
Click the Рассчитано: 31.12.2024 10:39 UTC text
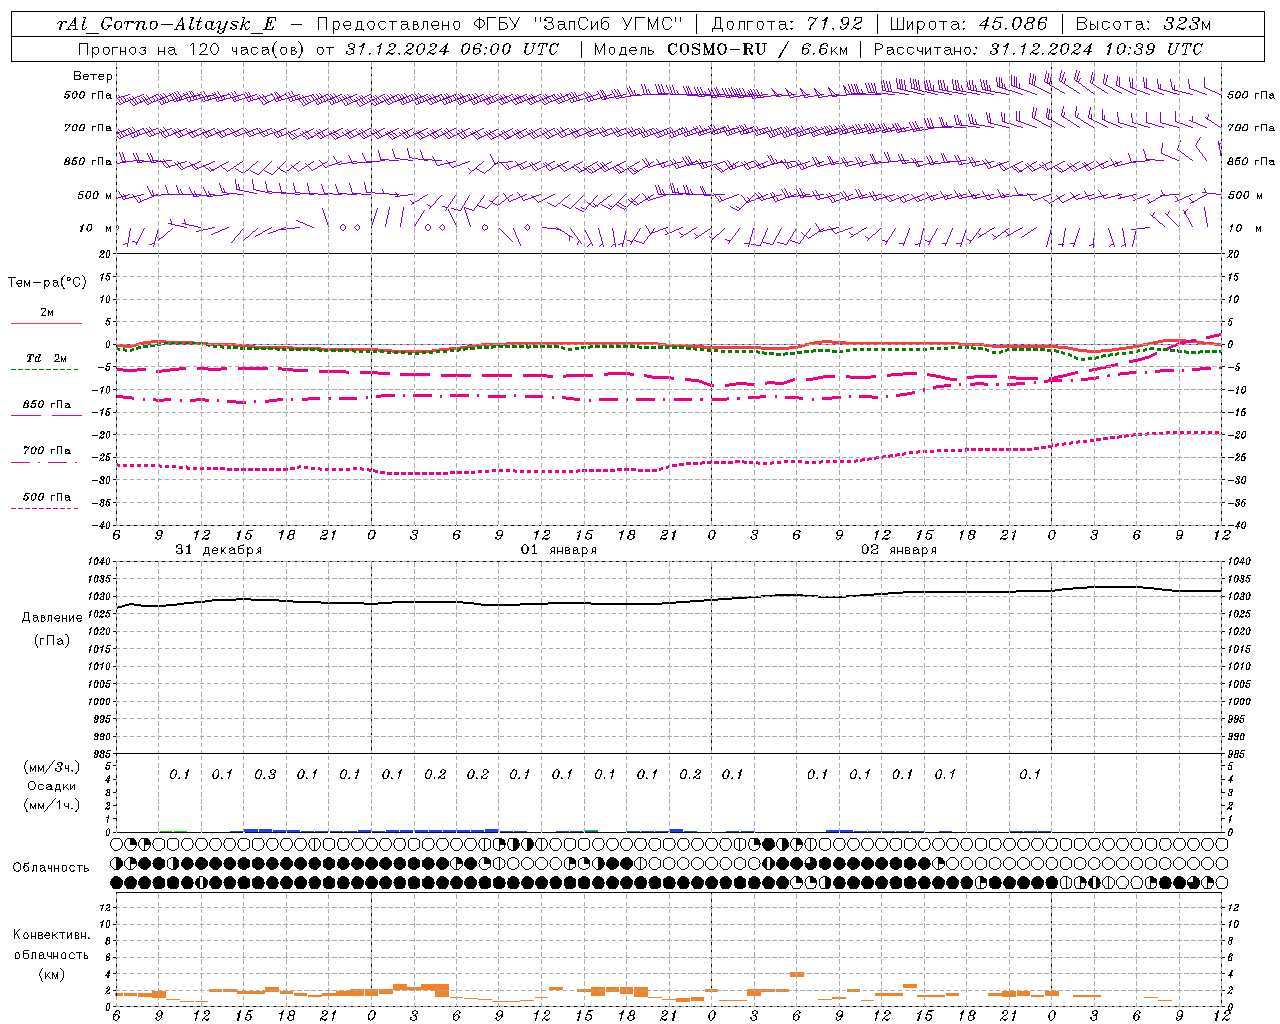point(1038,49)
